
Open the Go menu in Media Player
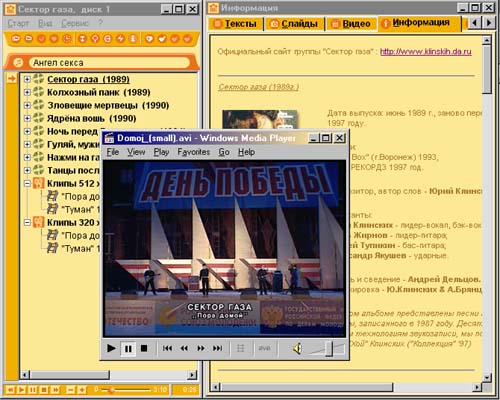[x=224, y=152]
